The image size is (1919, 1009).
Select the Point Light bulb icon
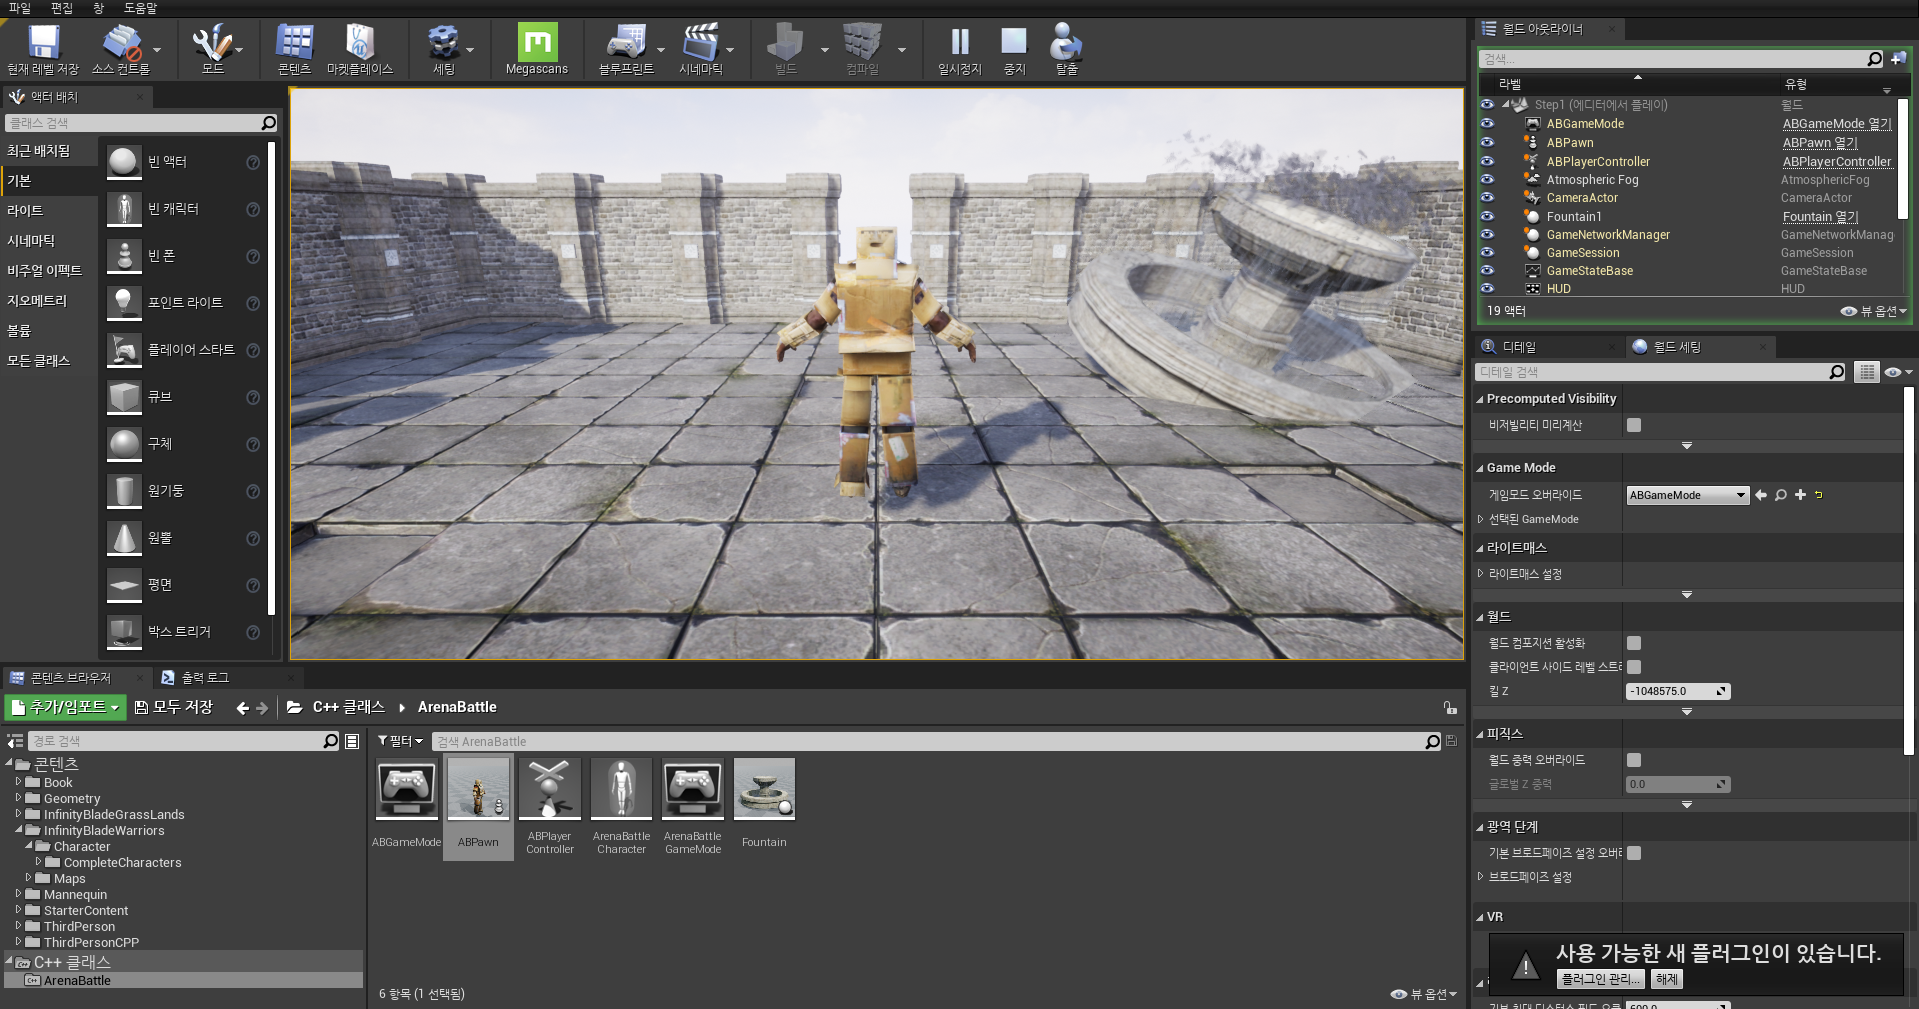pyautogui.click(x=124, y=302)
